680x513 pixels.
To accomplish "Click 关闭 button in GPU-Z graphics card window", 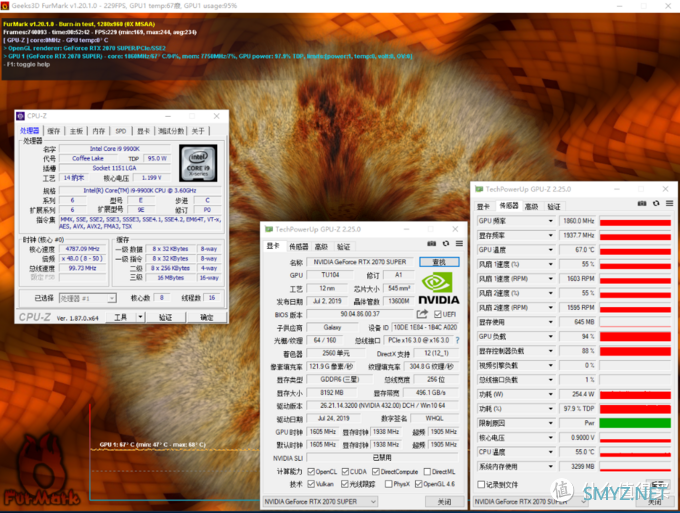I will pyautogui.click(x=444, y=502).
